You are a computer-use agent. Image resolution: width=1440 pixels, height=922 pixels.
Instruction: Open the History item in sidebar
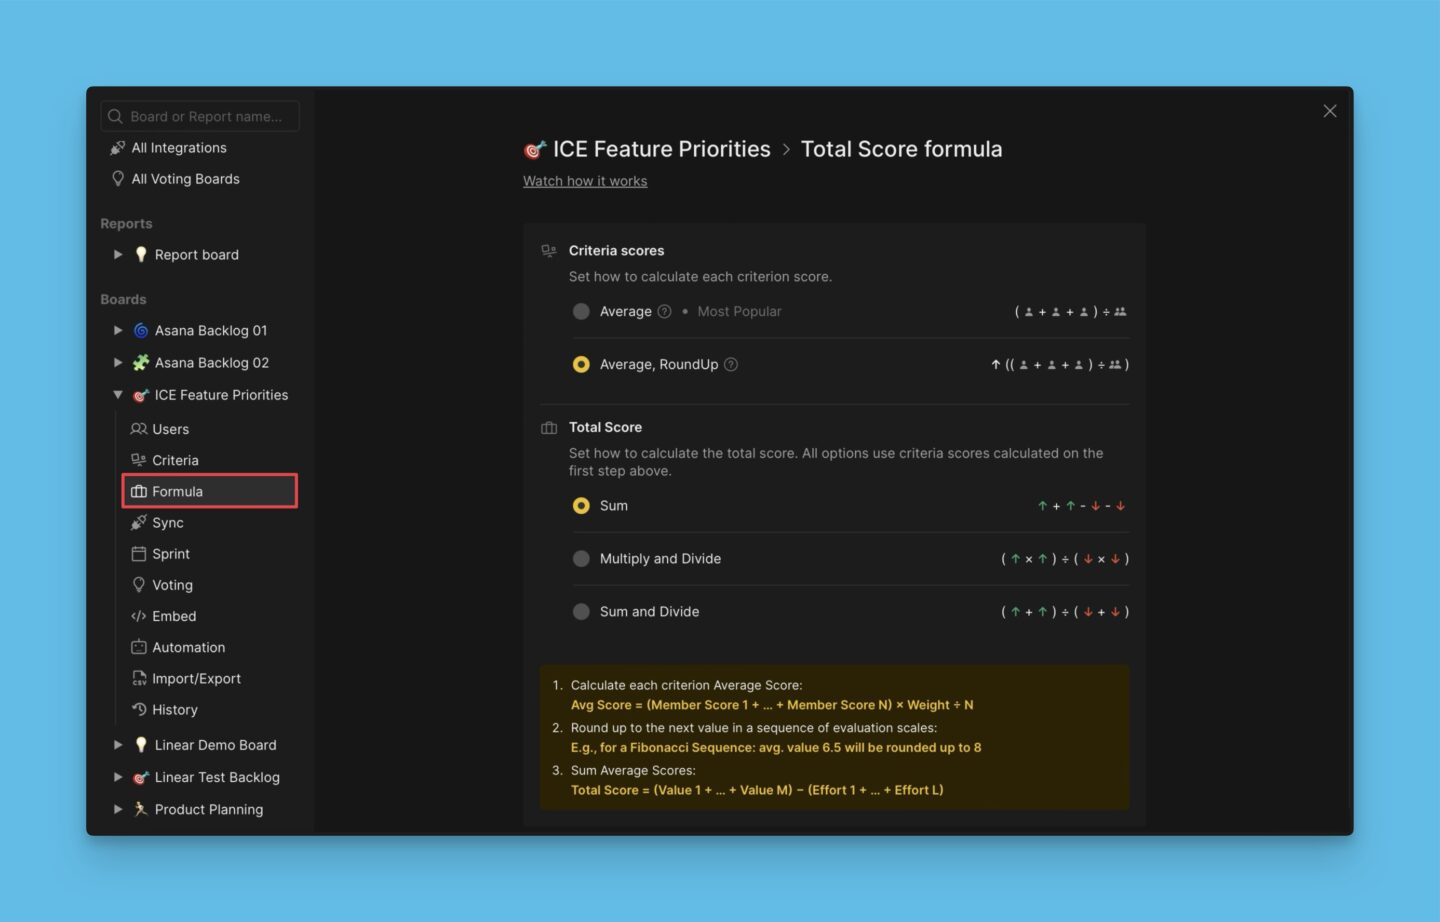[x=174, y=710]
